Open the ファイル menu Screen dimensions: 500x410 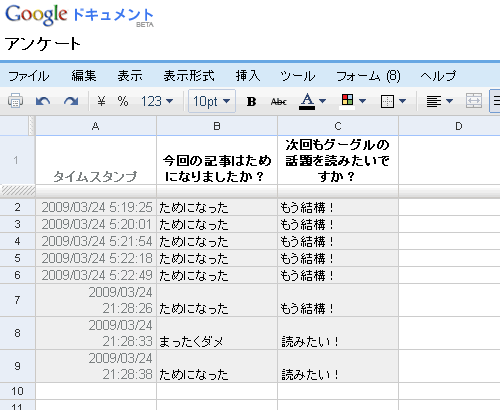tap(28, 76)
